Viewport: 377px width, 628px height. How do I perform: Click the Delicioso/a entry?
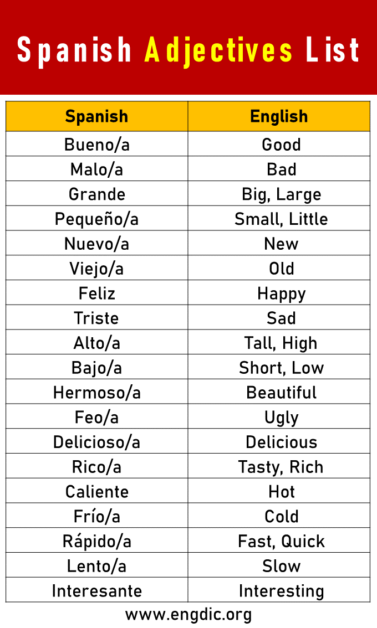(97, 442)
